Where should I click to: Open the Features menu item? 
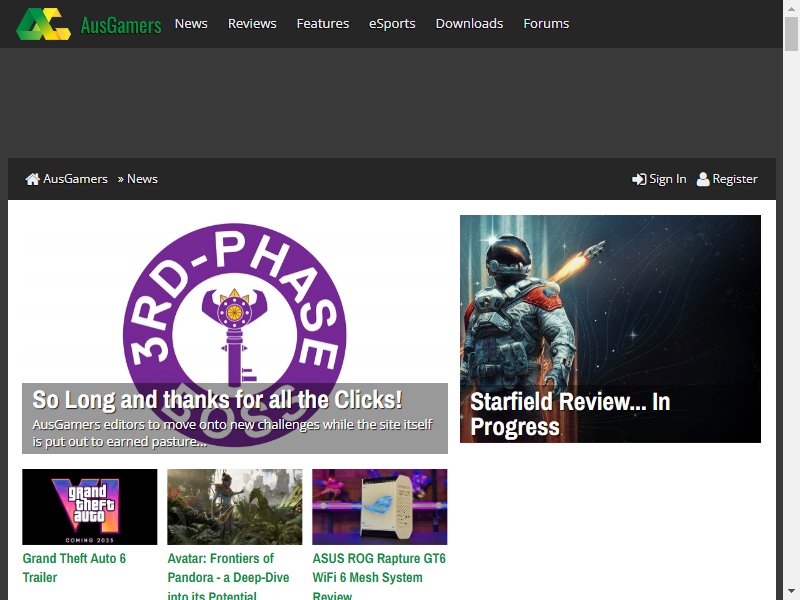[322, 23]
